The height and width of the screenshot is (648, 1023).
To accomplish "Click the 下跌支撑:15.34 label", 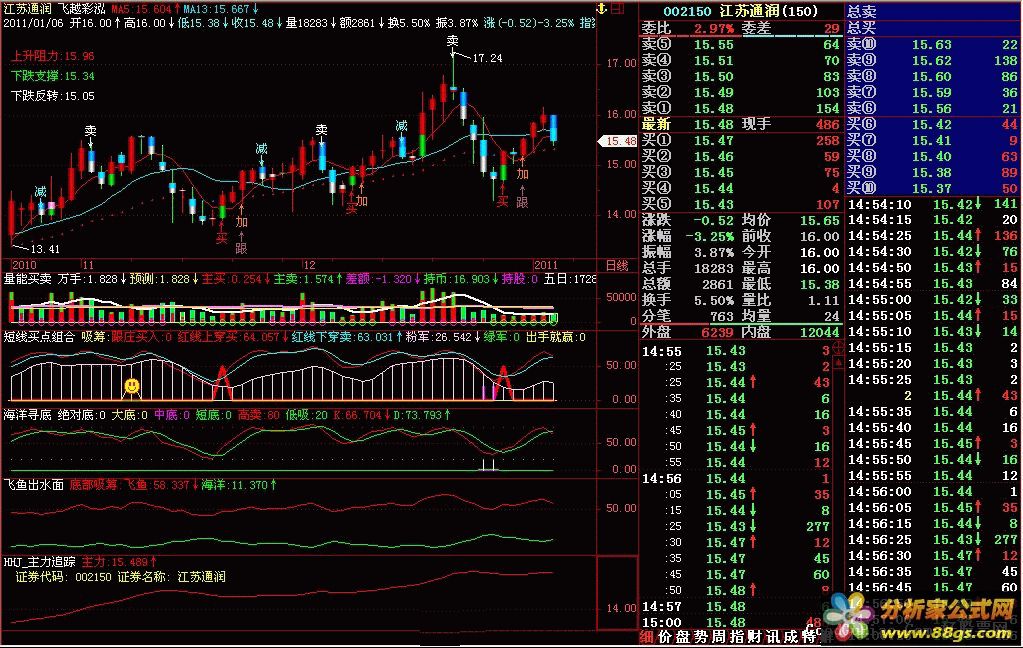I will [x=53, y=76].
